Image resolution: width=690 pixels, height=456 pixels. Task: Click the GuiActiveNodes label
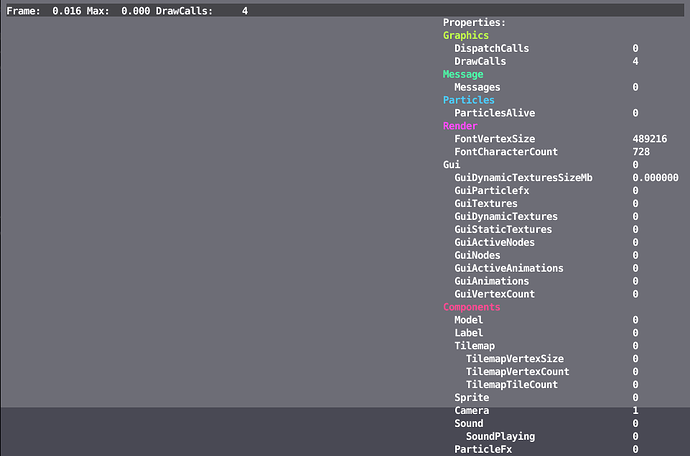tap(494, 242)
